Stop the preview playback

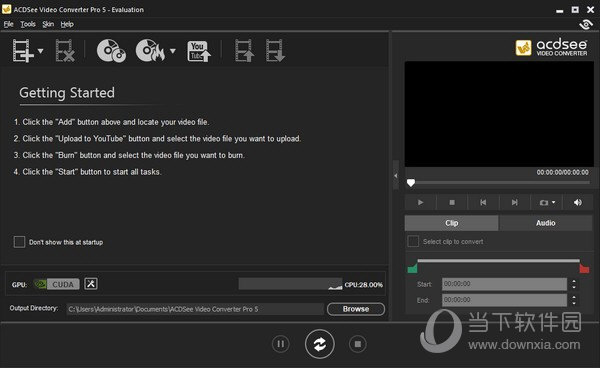point(452,202)
